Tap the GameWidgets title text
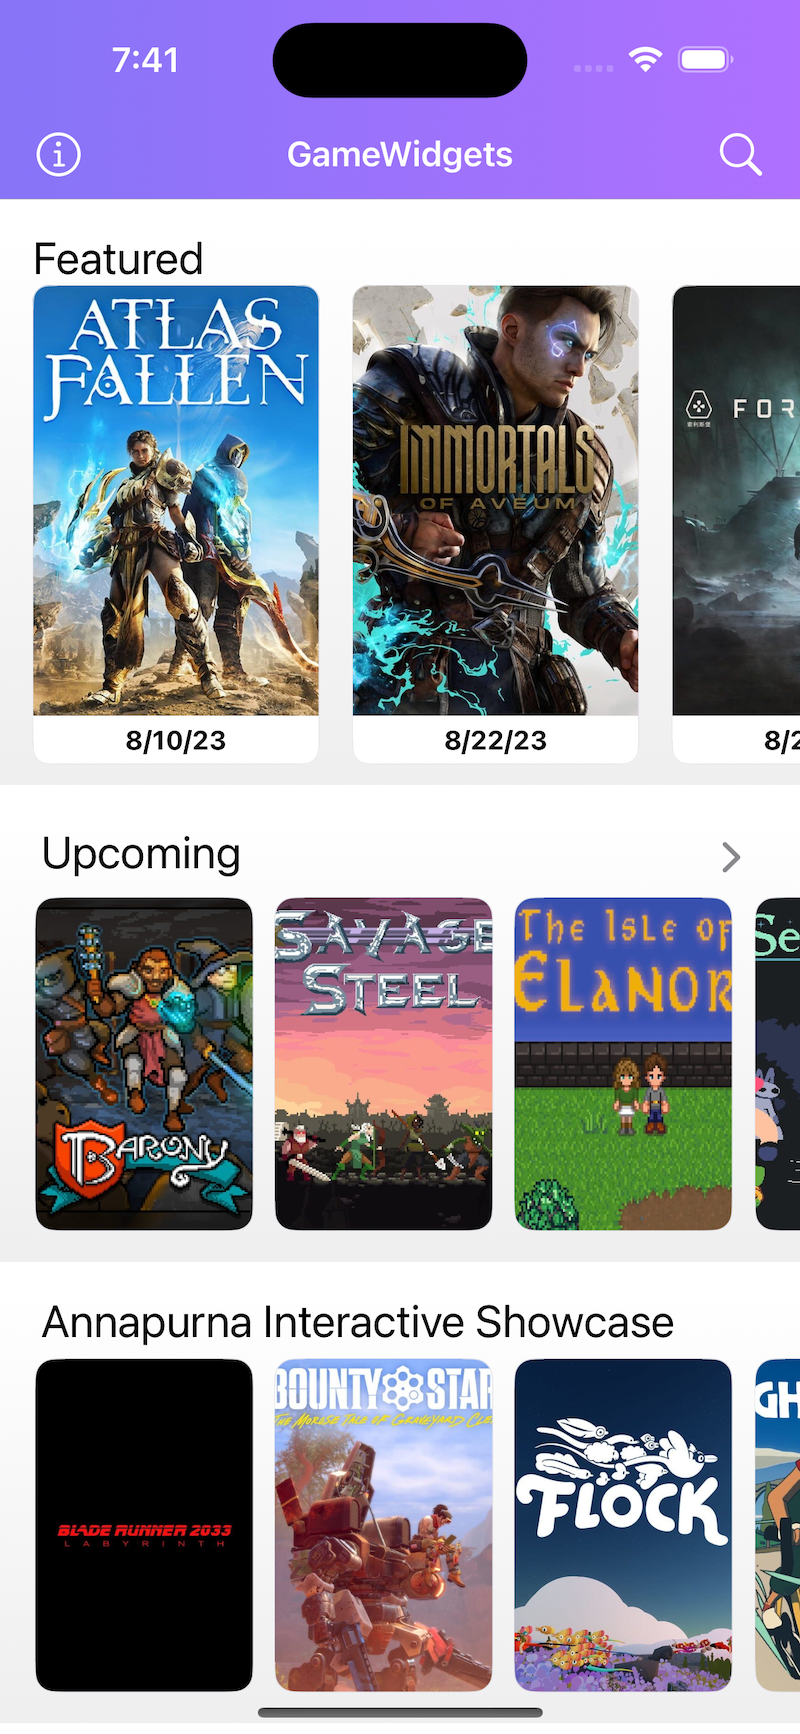The height and width of the screenshot is (1734, 800). tap(400, 155)
